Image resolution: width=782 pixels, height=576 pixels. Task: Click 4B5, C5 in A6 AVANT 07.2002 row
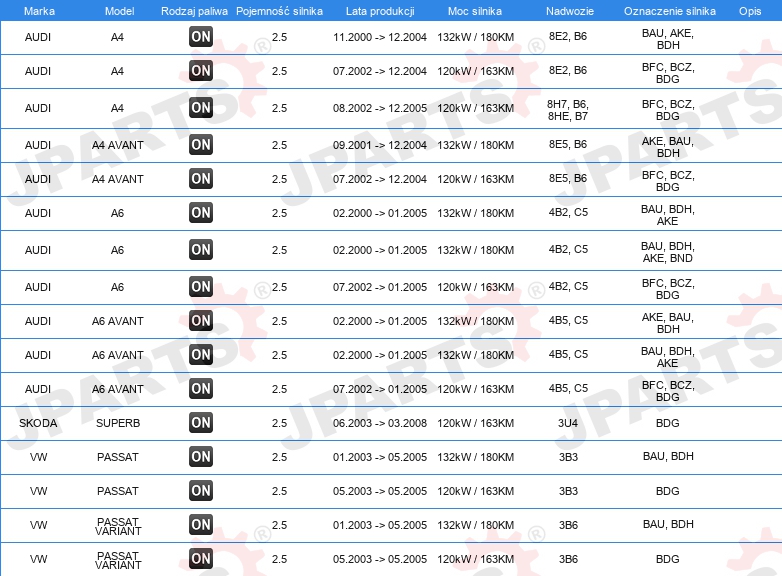click(568, 388)
